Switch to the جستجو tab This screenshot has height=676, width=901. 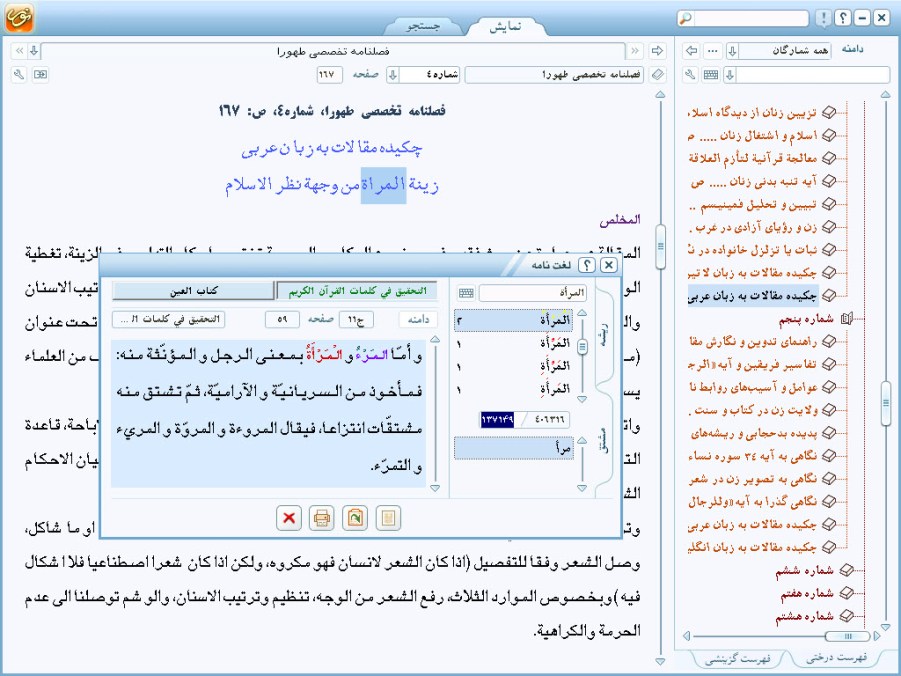[423, 26]
